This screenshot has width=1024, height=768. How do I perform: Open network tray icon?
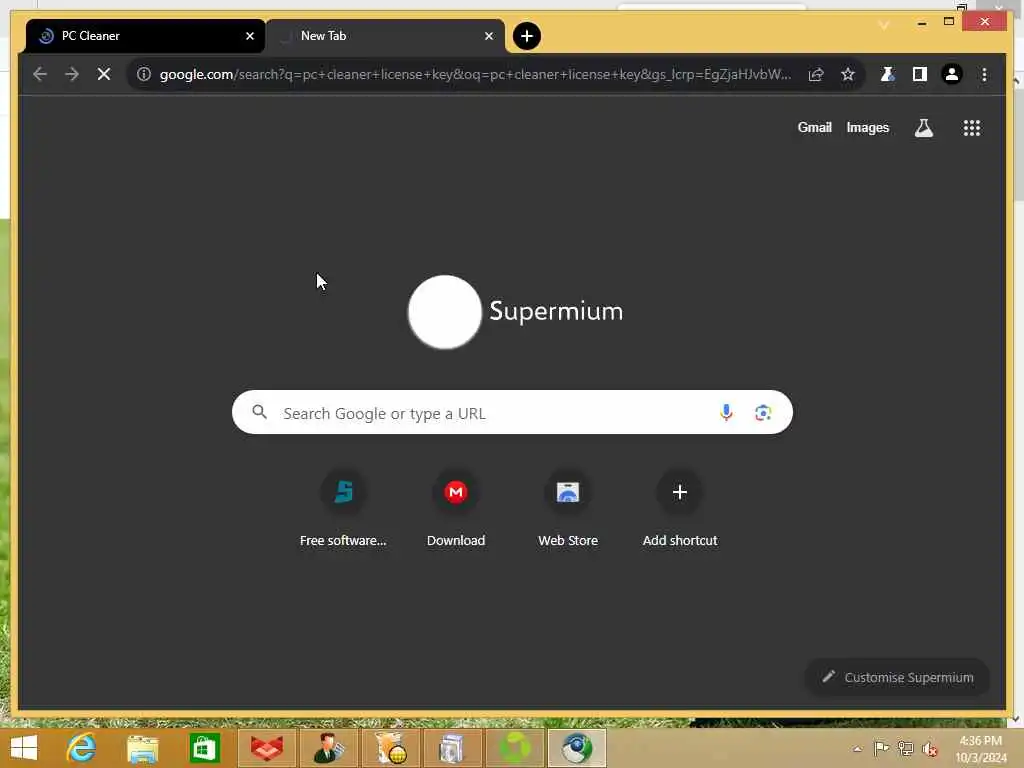[x=905, y=748]
